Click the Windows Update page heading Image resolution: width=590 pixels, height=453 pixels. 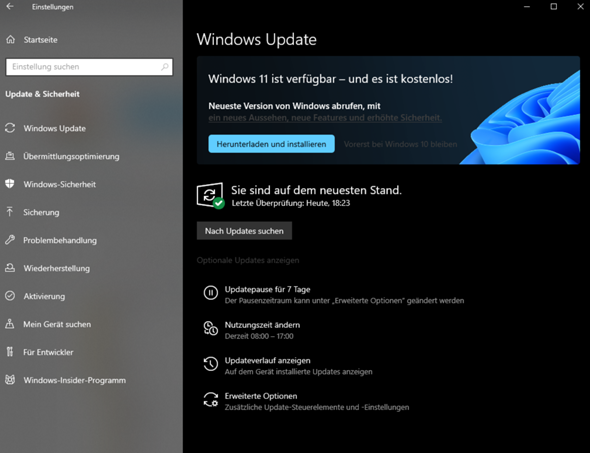[257, 39]
